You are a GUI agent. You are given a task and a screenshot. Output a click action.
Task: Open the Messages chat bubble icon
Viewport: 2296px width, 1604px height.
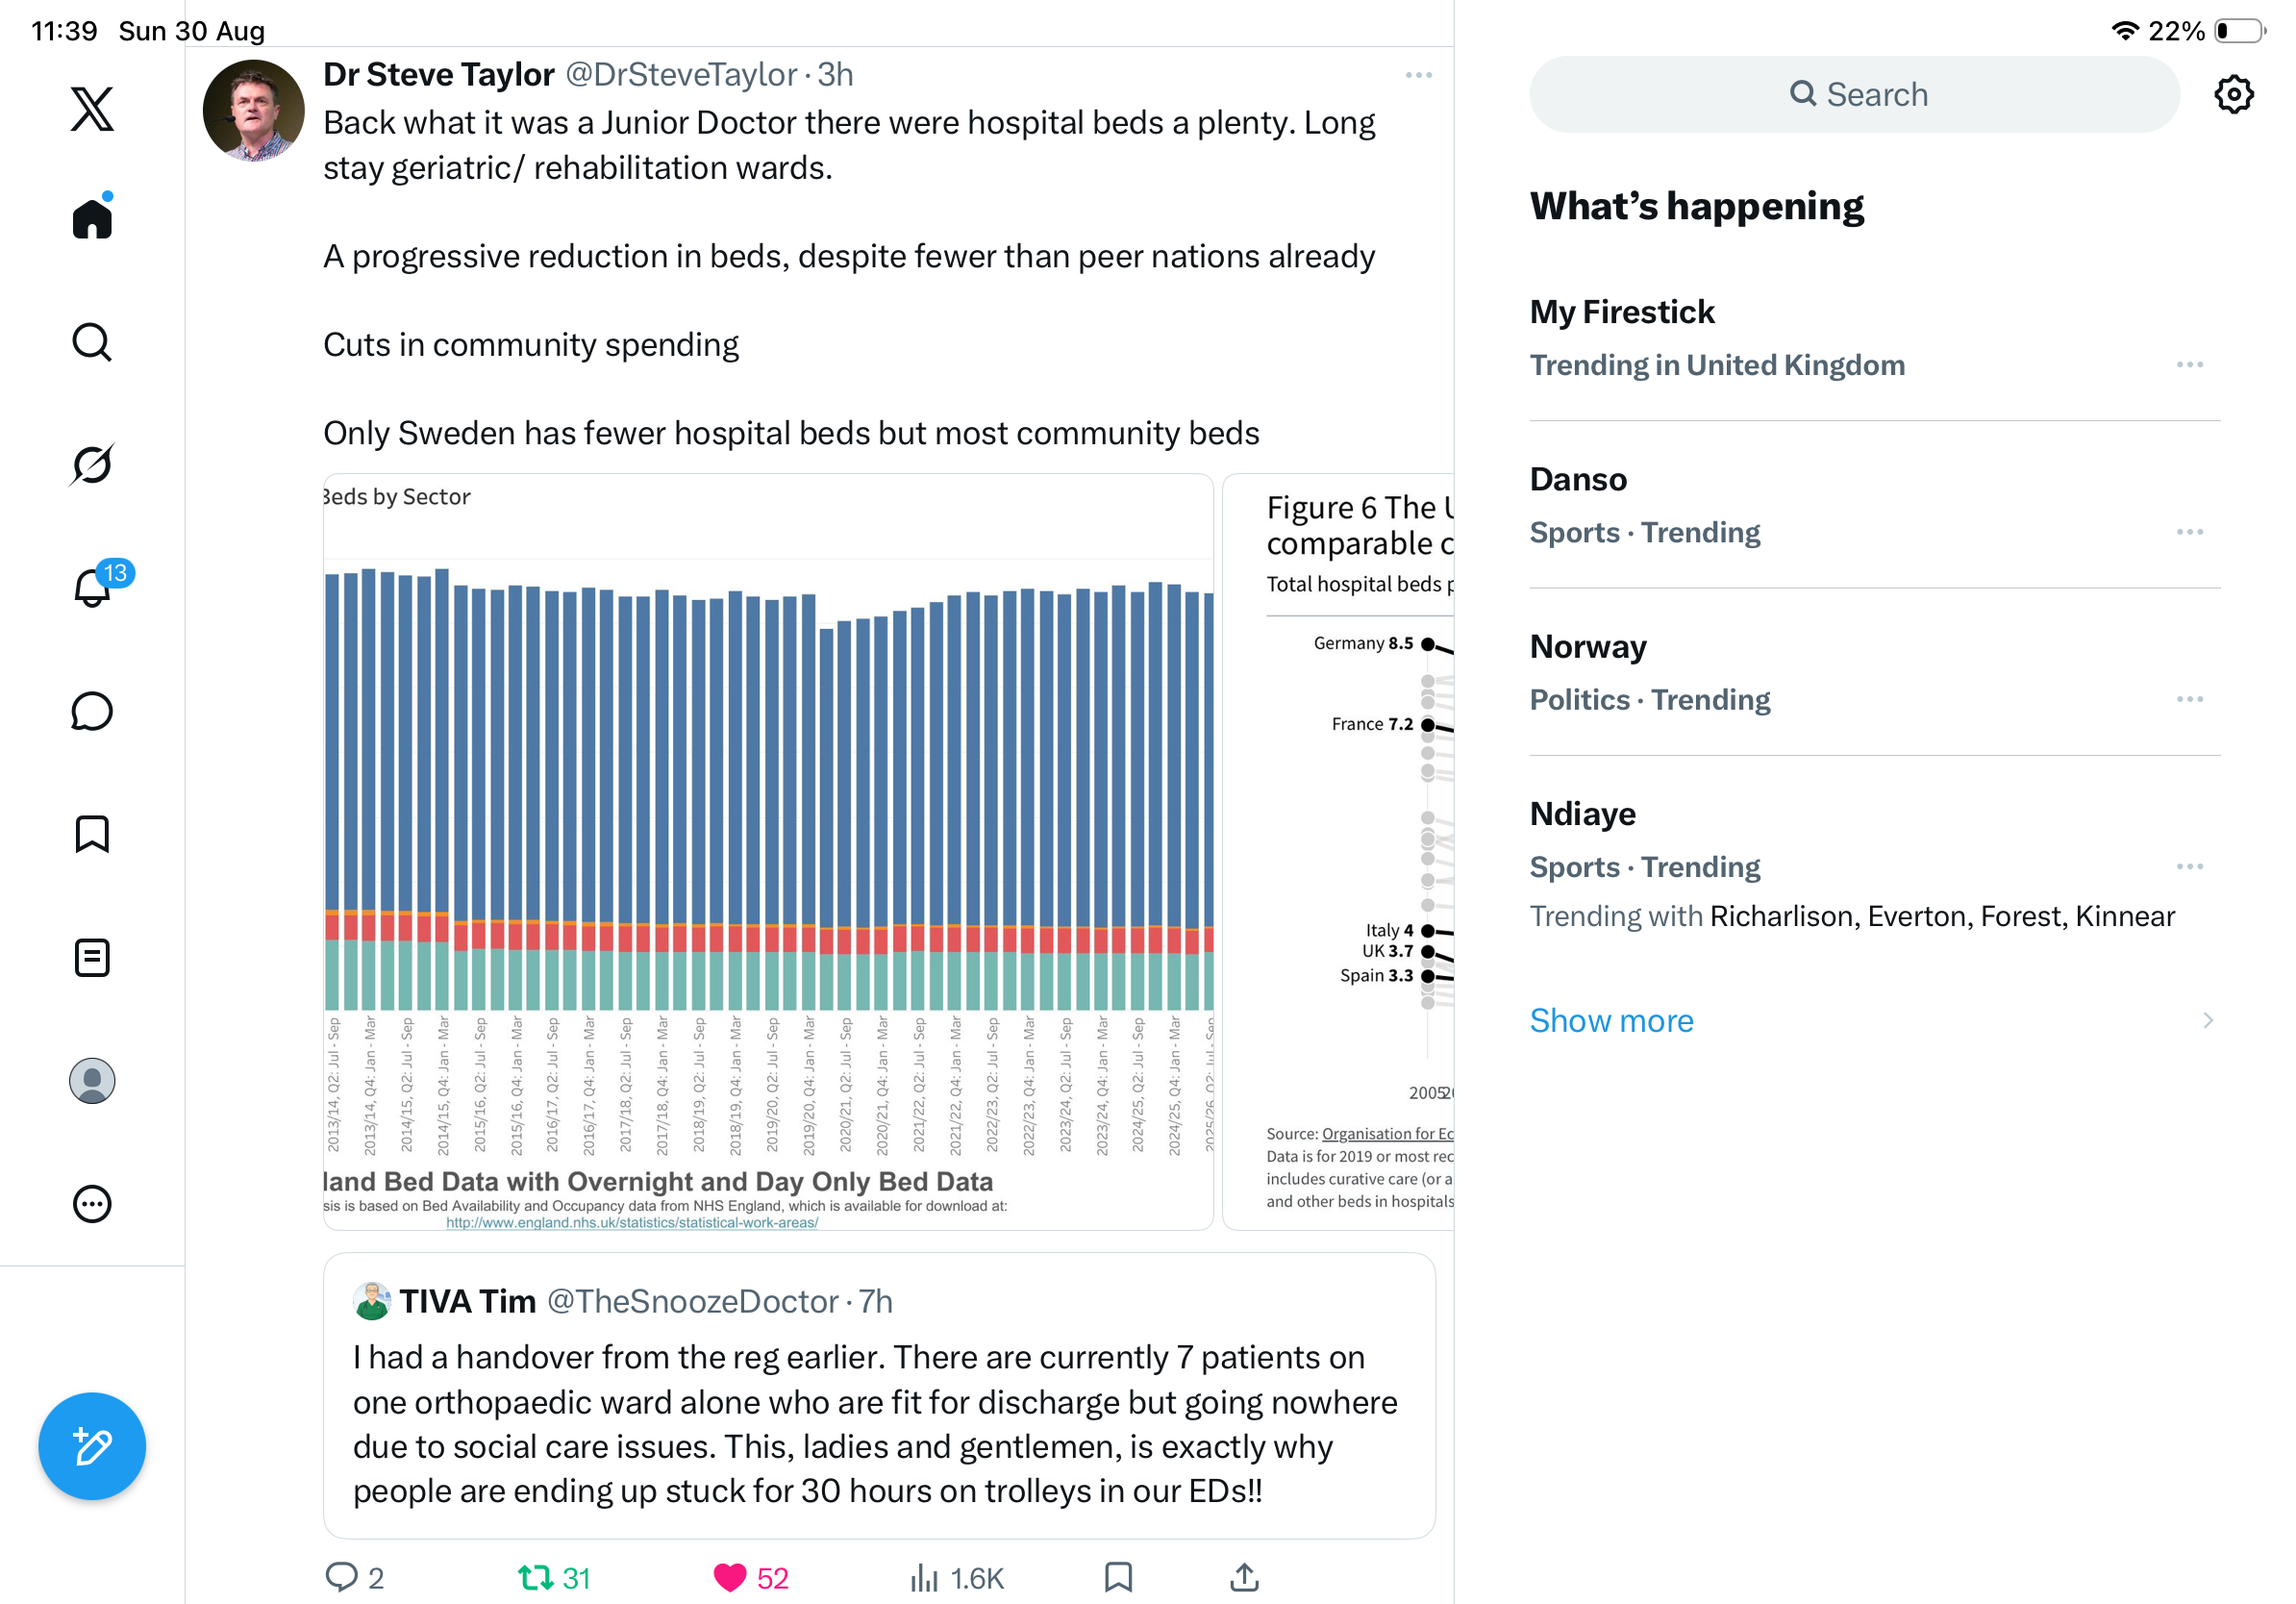pyautogui.click(x=92, y=711)
